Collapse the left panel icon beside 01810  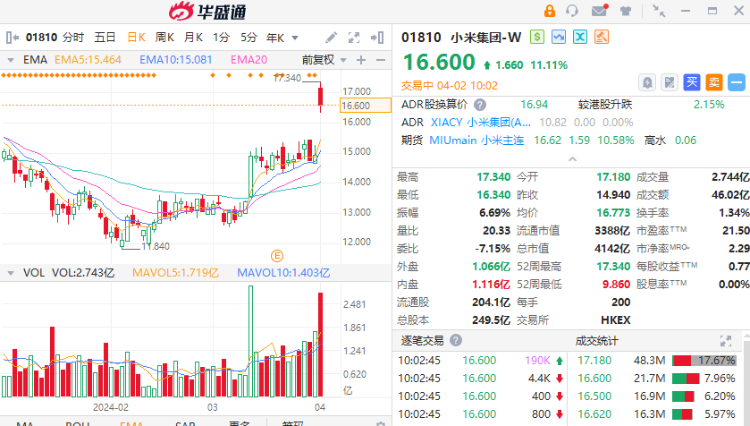pos(12,37)
